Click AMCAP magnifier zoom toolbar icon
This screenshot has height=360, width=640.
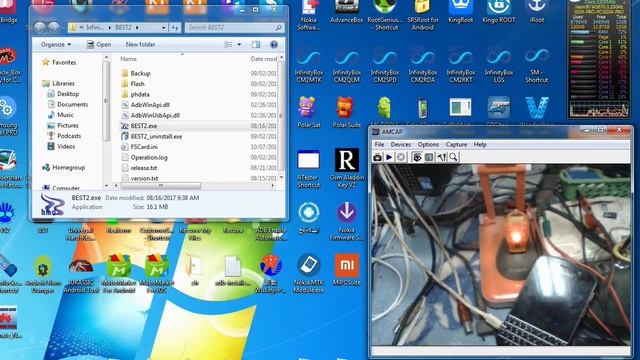click(453, 157)
